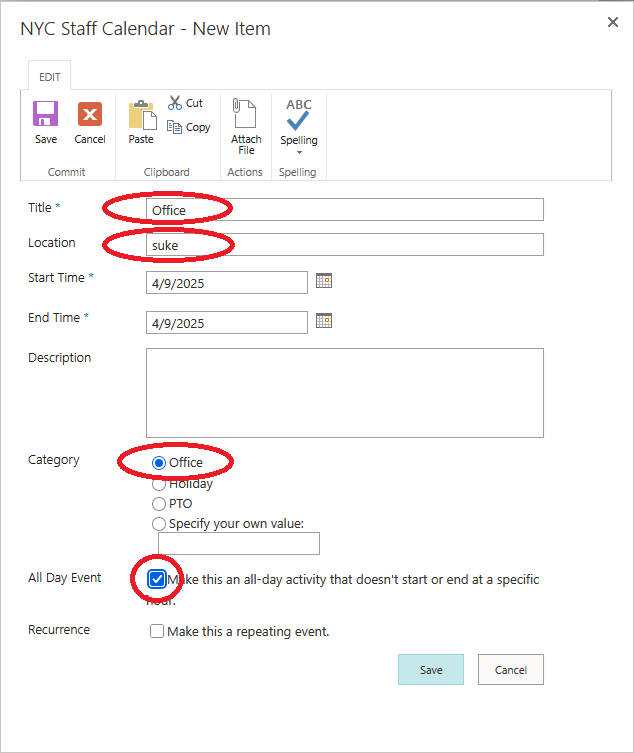Click the Cut scissors icon
The image size is (634, 753).
(175, 103)
